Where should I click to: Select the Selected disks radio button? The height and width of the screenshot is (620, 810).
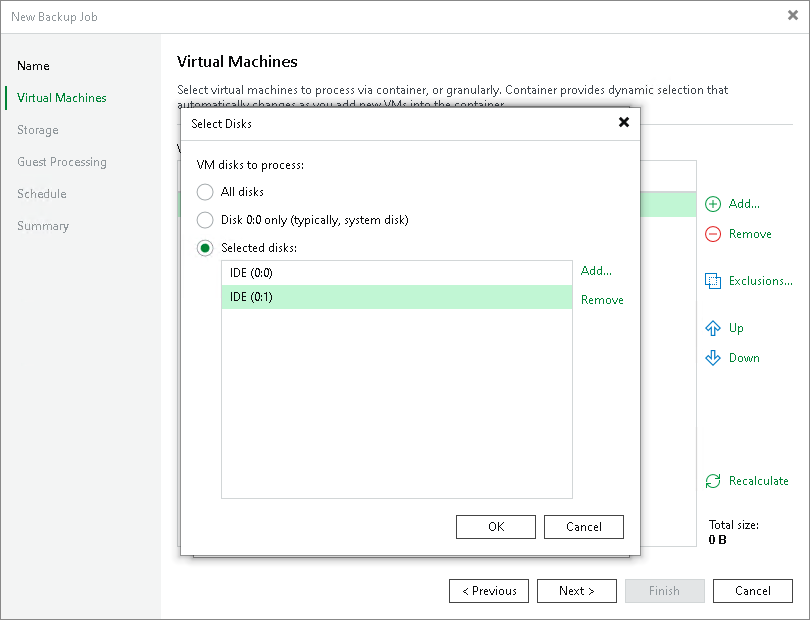tap(205, 248)
